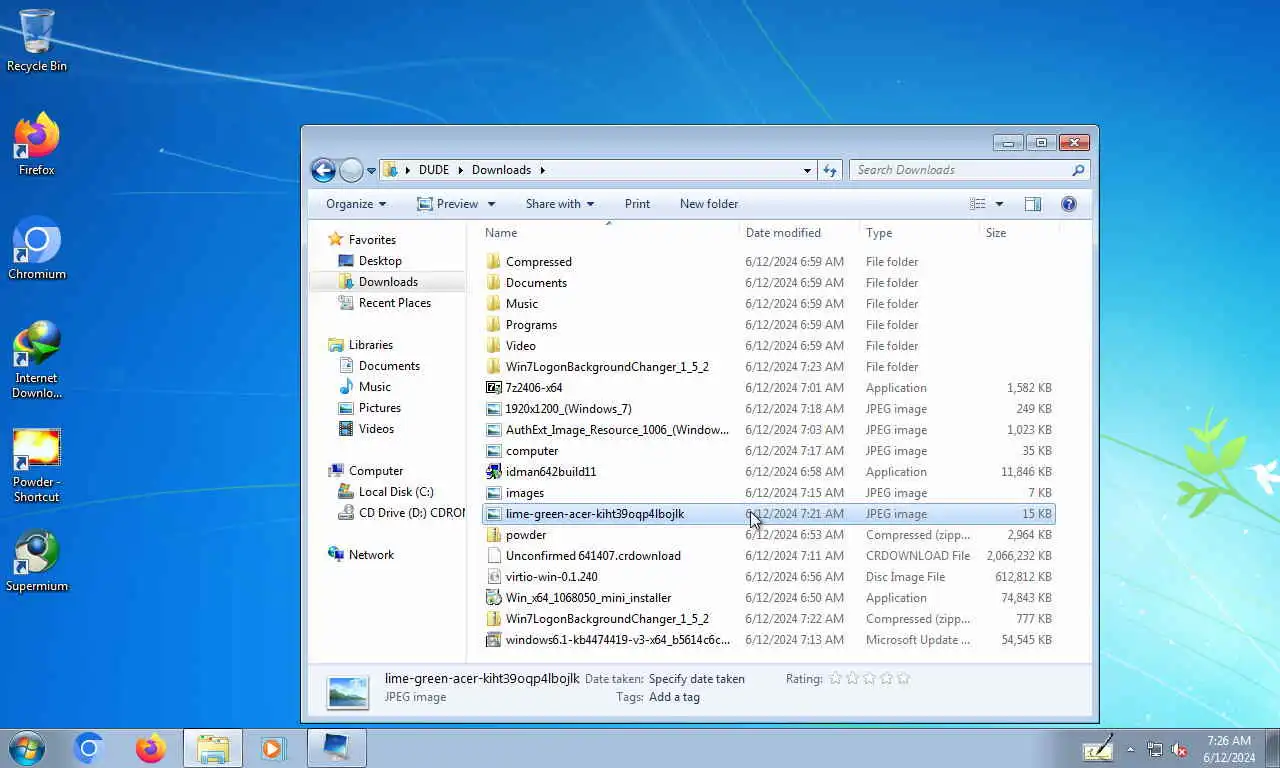The image size is (1280, 768).
Task: Click the Print toolbar button
Action: point(637,204)
